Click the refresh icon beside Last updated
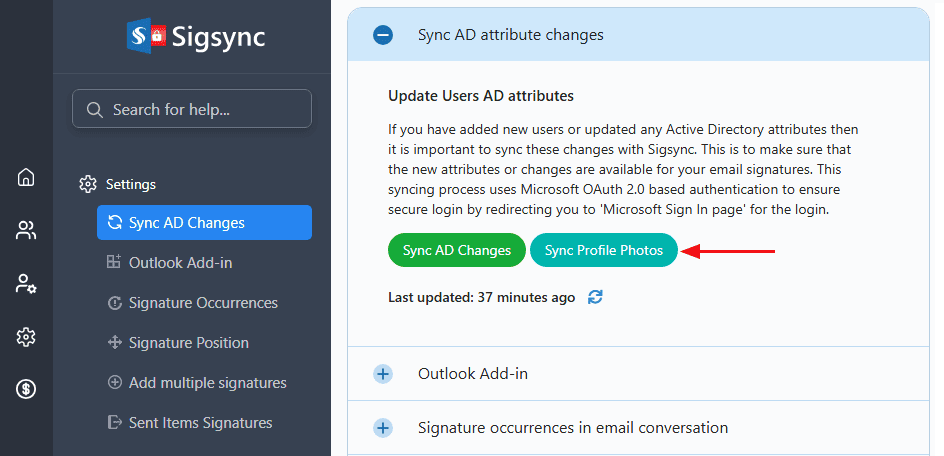The height and width of the screenshot is (456, 944). (x=596, y=297)
